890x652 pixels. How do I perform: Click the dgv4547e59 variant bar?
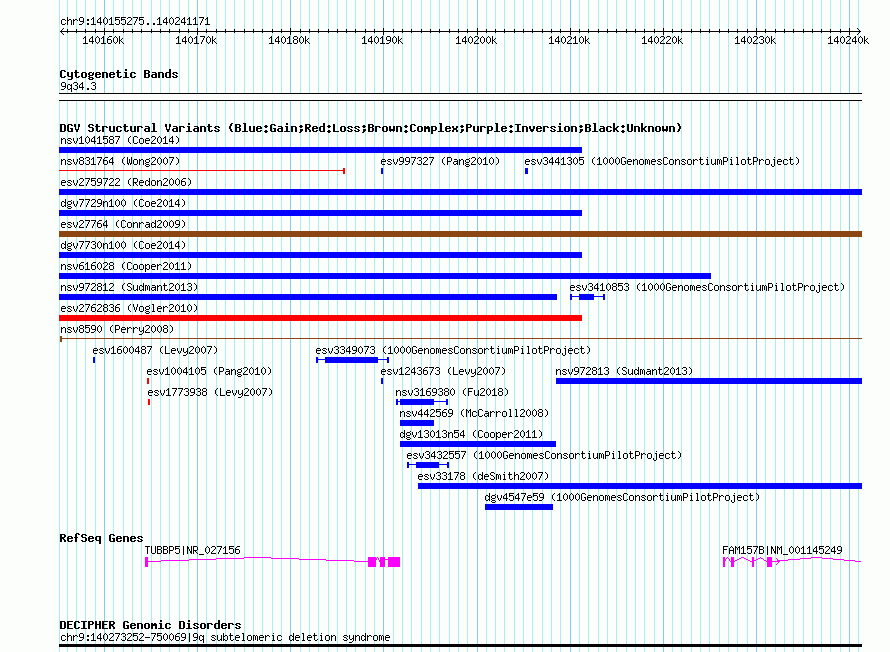519,507
